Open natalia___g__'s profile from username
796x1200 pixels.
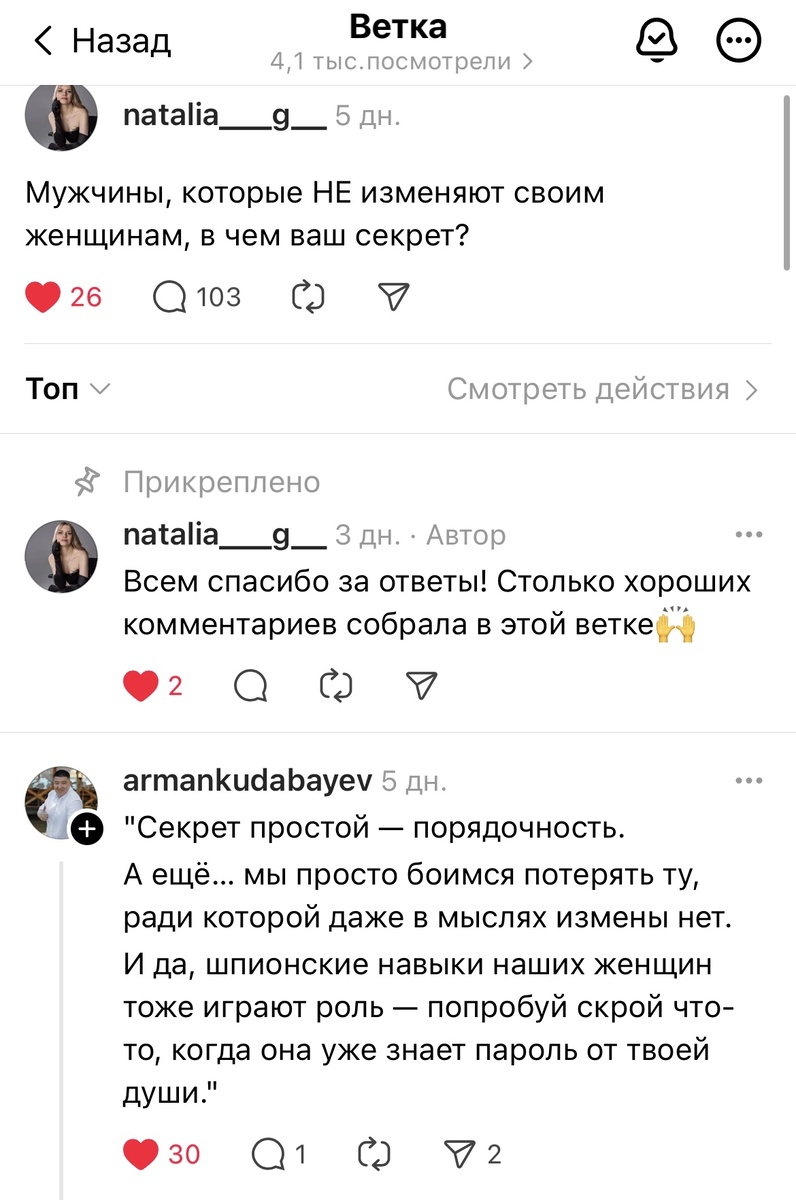click(x=222, y=114)
